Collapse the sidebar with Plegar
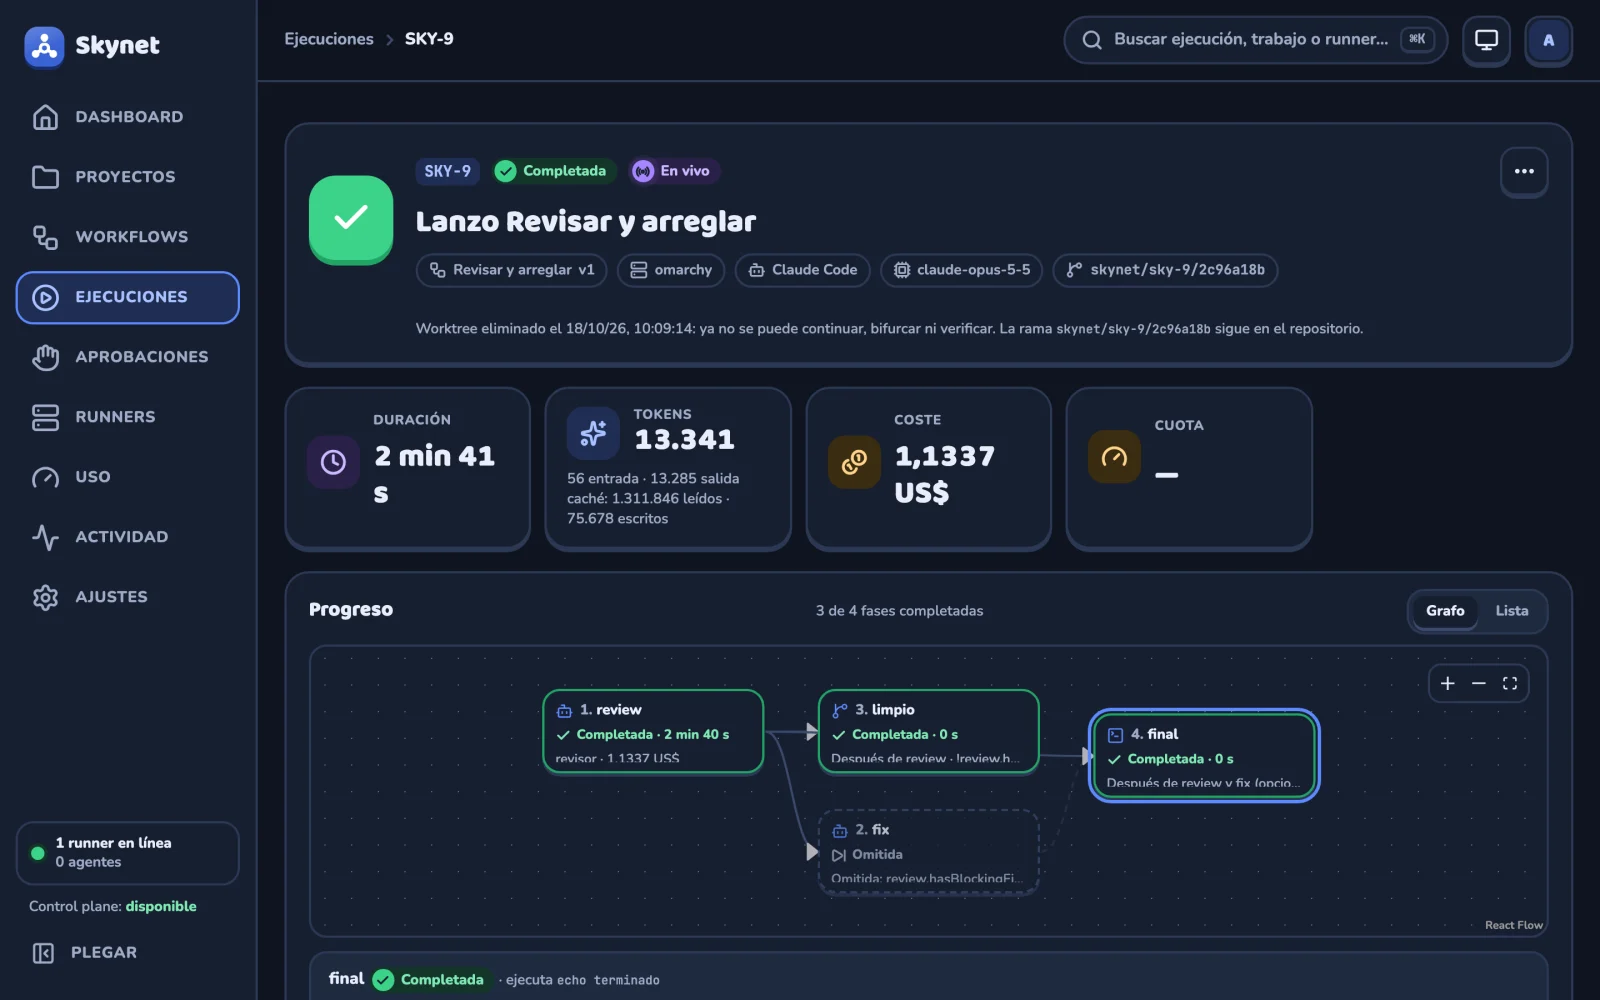1600x1000 pixels. click(x=85, y=953)
